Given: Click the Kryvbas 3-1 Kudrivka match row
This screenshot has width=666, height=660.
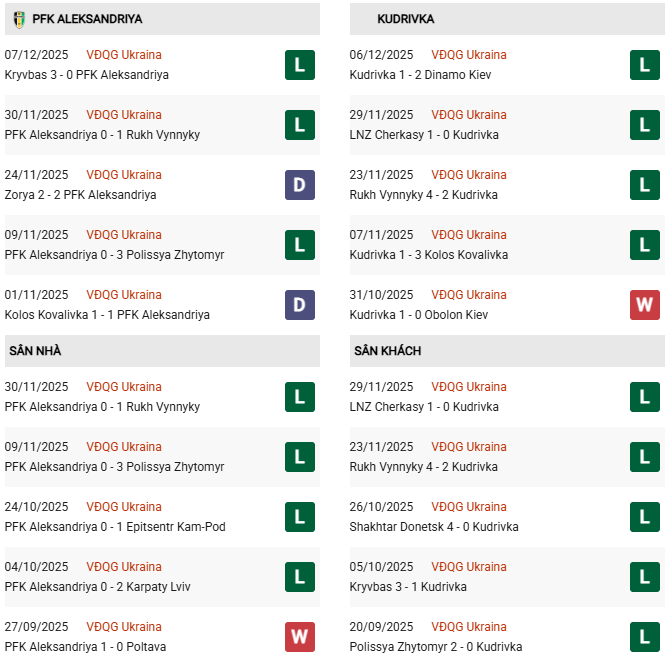Looking at the screenshot, I should pyautogui.click(x=408, y=587).
